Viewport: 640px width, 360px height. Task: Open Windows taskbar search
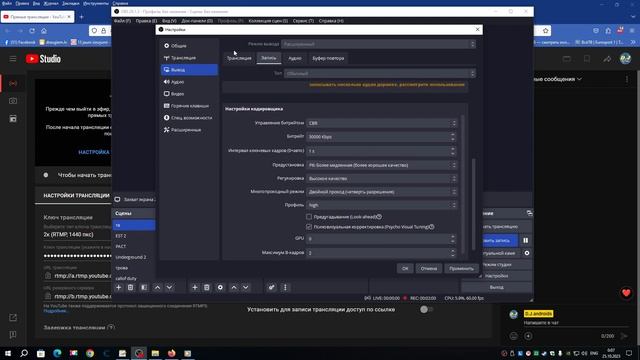tap(24, 353)
